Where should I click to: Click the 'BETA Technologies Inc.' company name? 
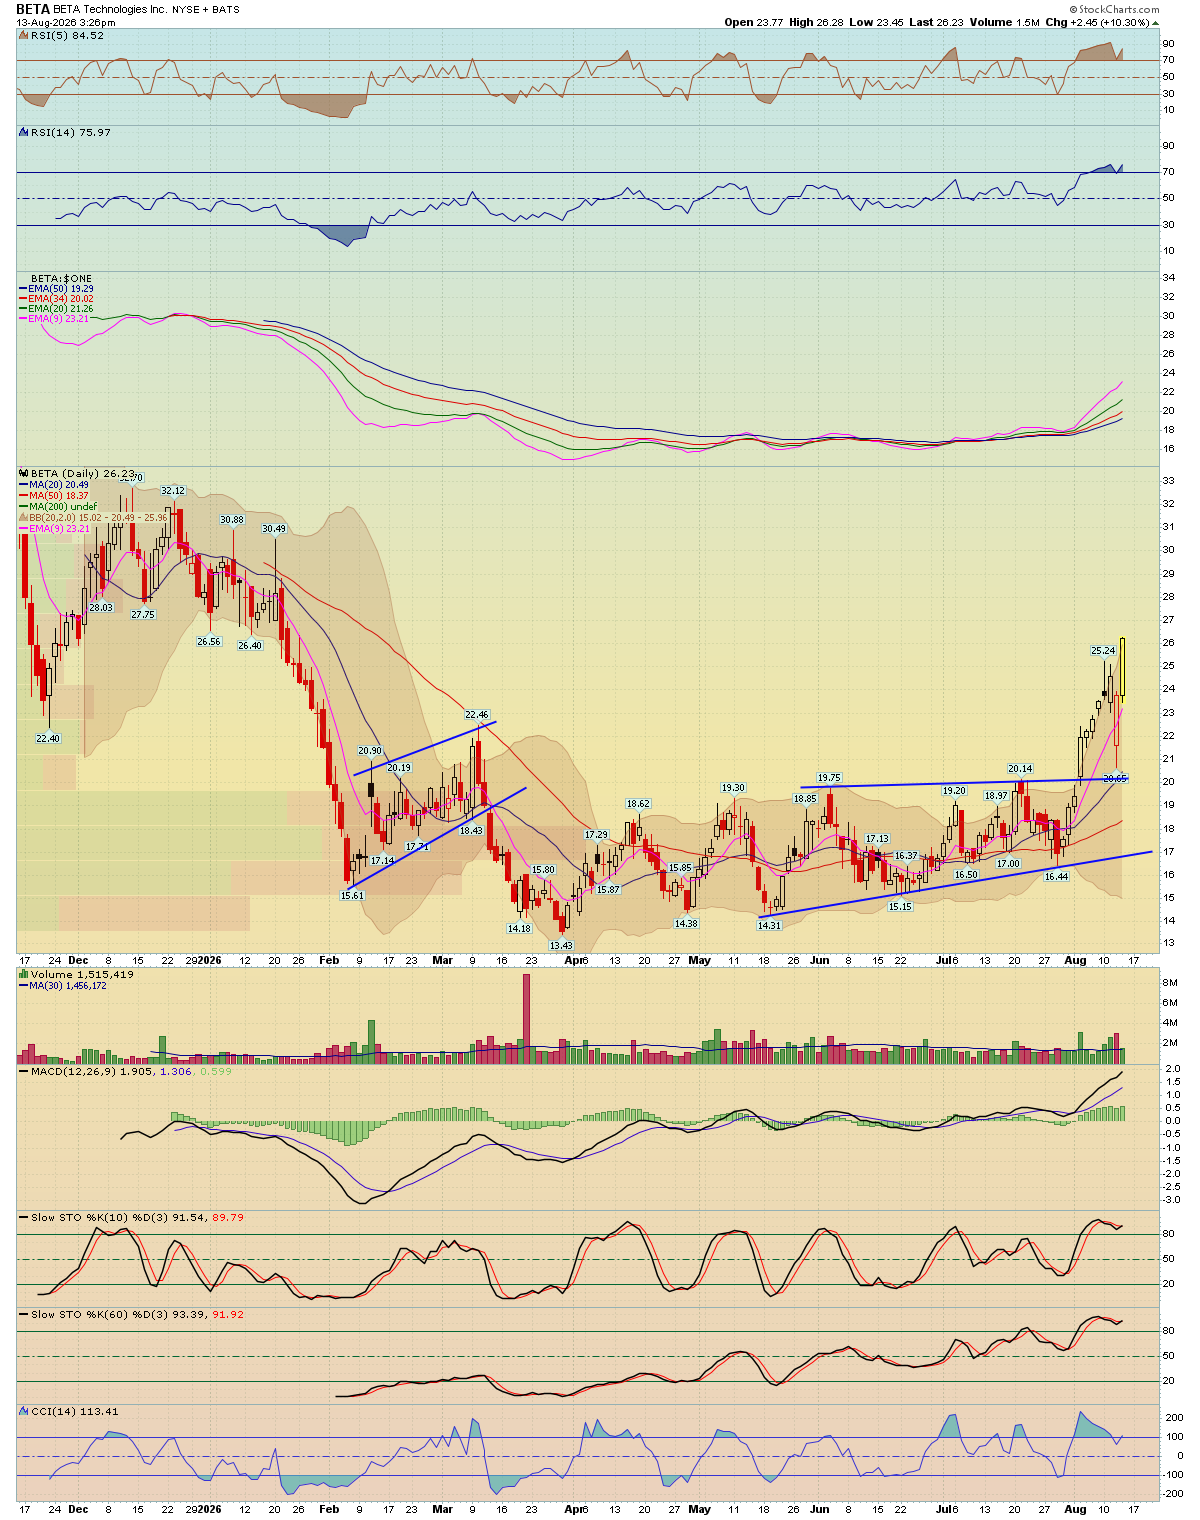(110, 9)
